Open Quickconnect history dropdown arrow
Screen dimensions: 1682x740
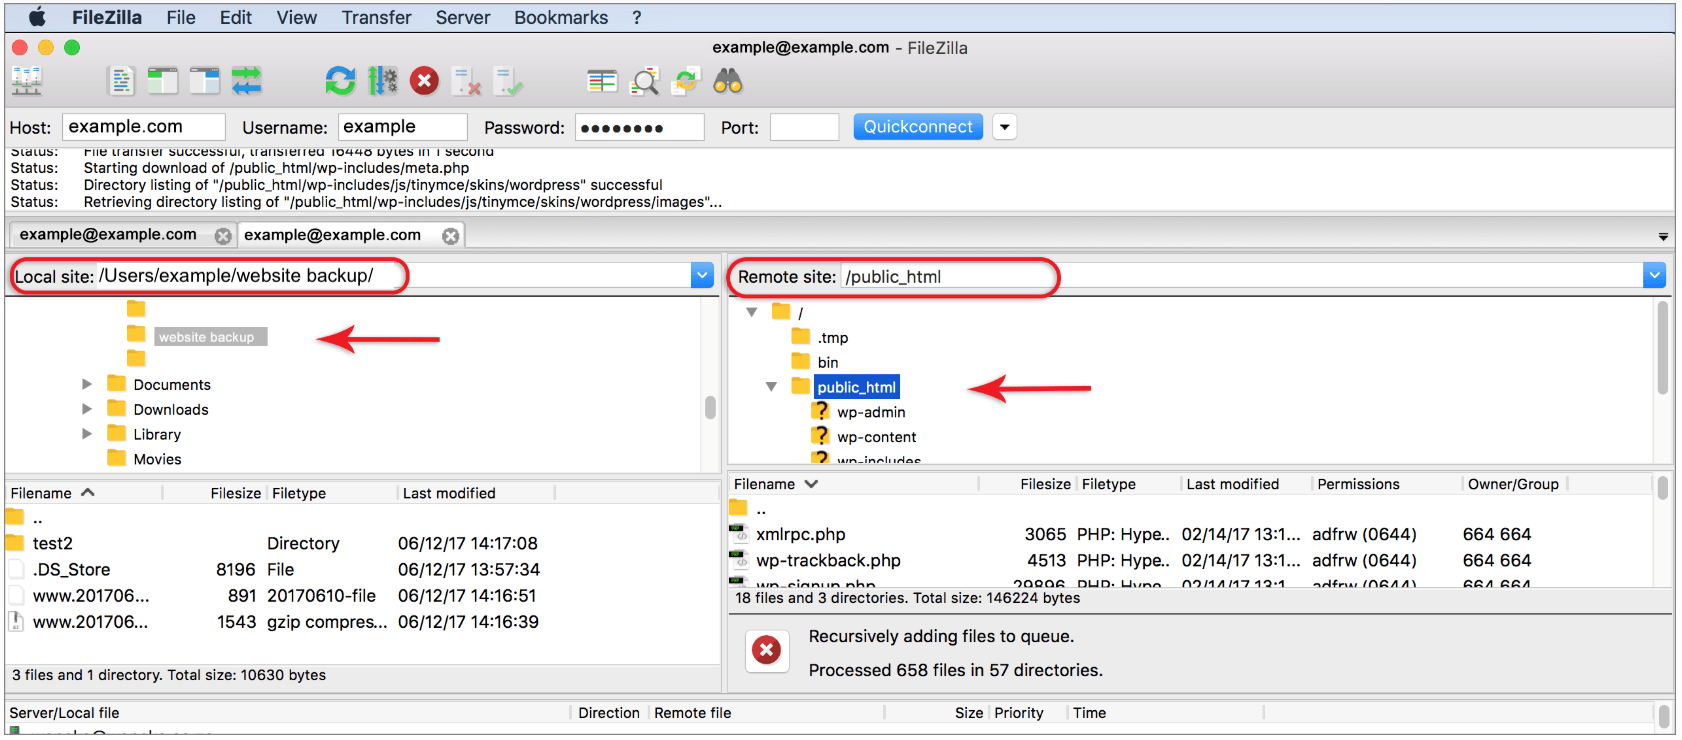pos(1005,127)
